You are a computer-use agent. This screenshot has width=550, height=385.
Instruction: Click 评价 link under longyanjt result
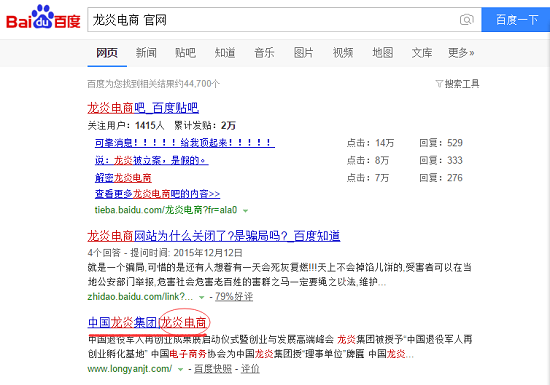pyautogui.click(x=250, y=369)
